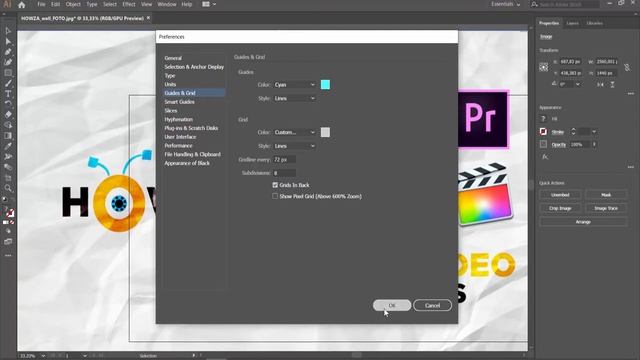This screenshot has height=360, width=640.
Task: Click the Unembed quick action button
Action: (x=560, y=195)
